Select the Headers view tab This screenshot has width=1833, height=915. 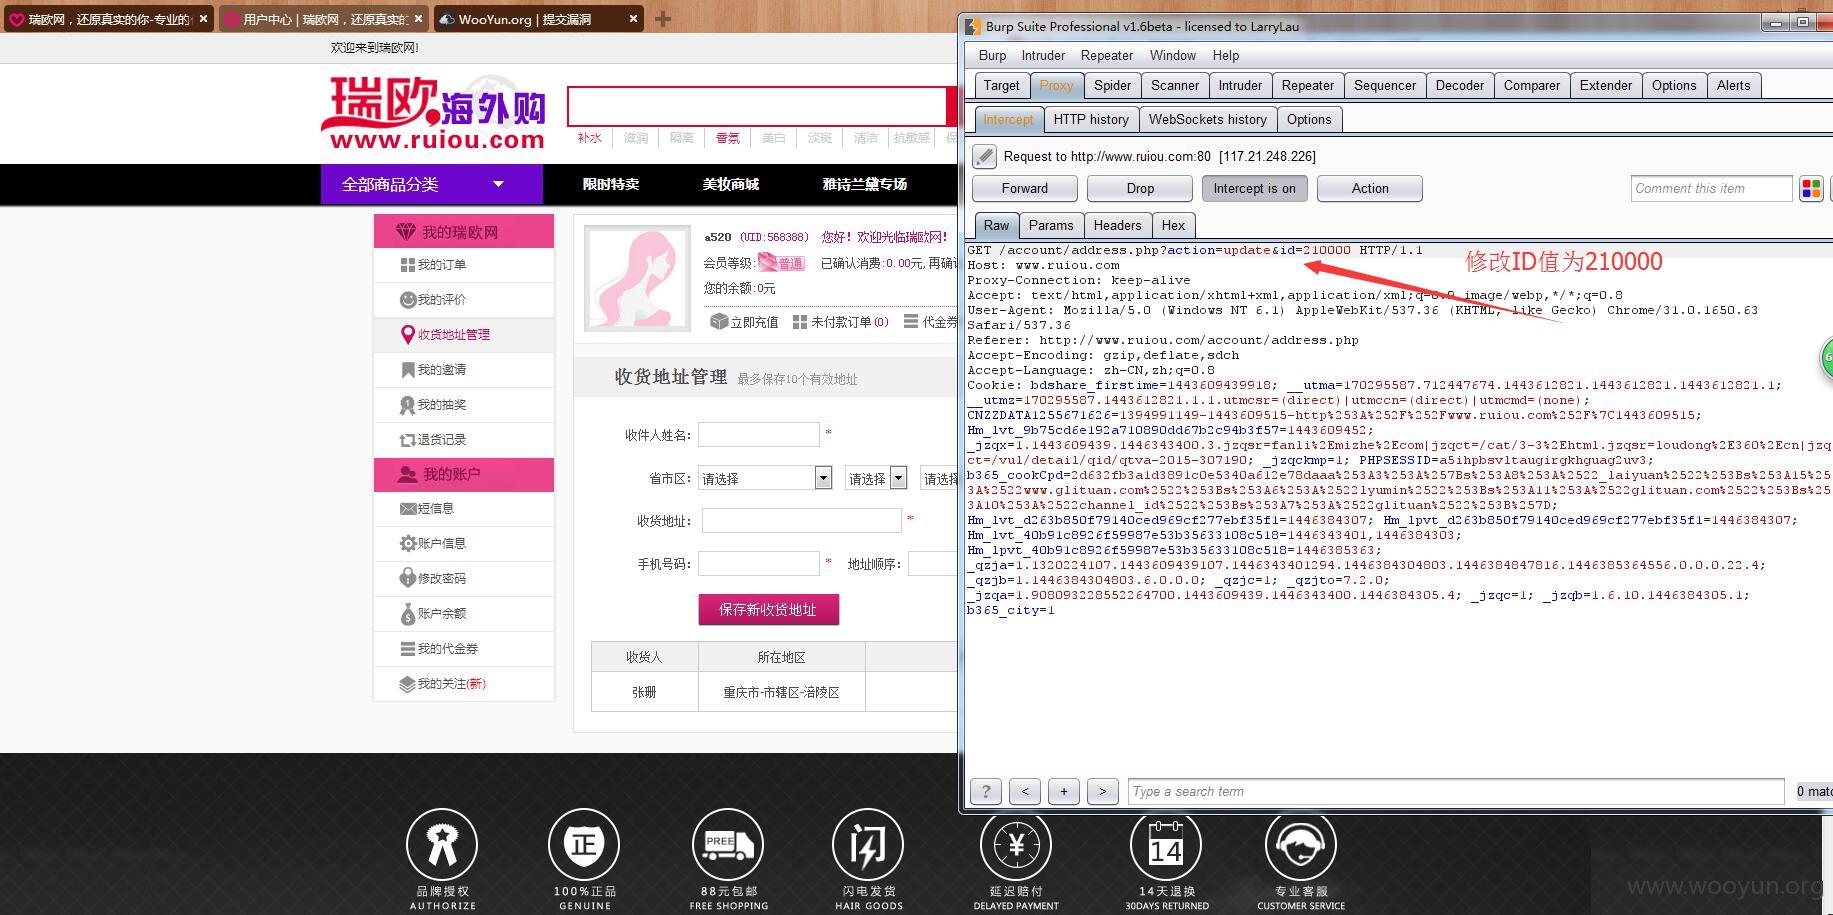[1117, 225]
